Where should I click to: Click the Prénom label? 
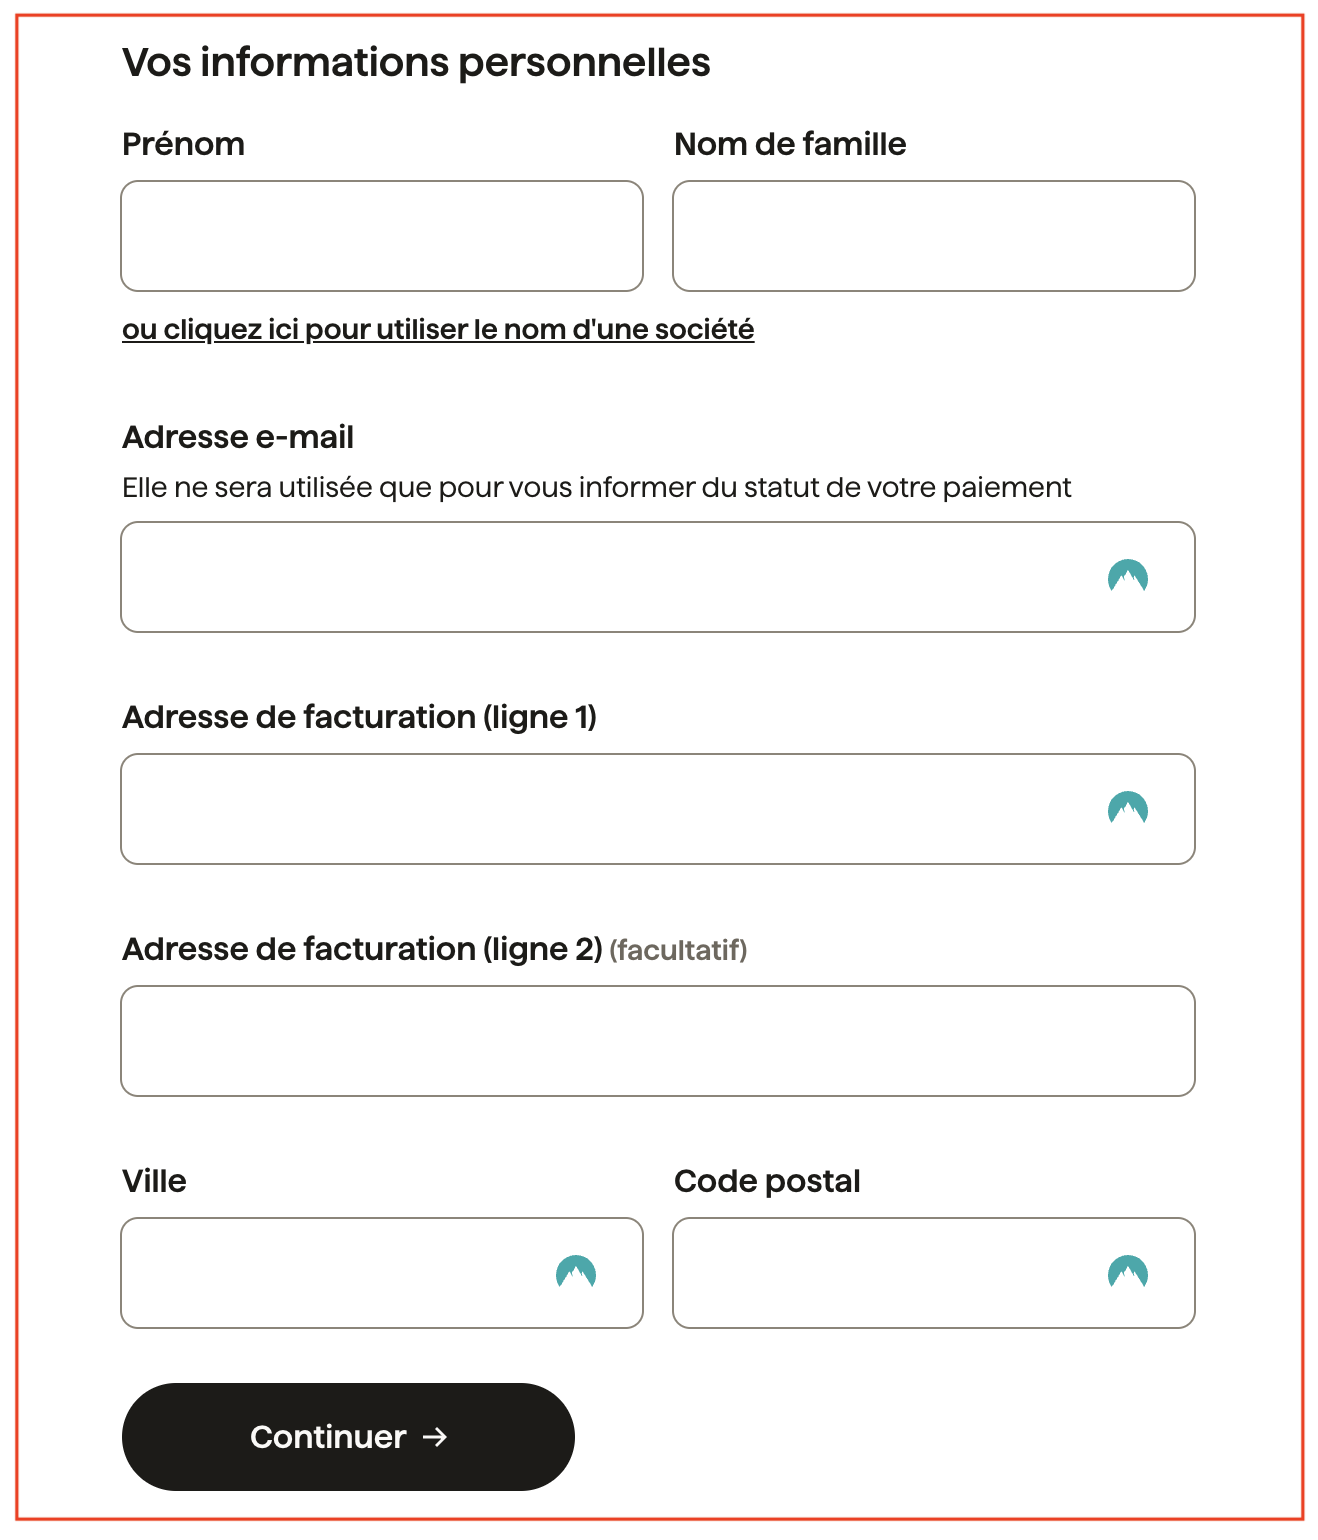[x=183, y=144]
